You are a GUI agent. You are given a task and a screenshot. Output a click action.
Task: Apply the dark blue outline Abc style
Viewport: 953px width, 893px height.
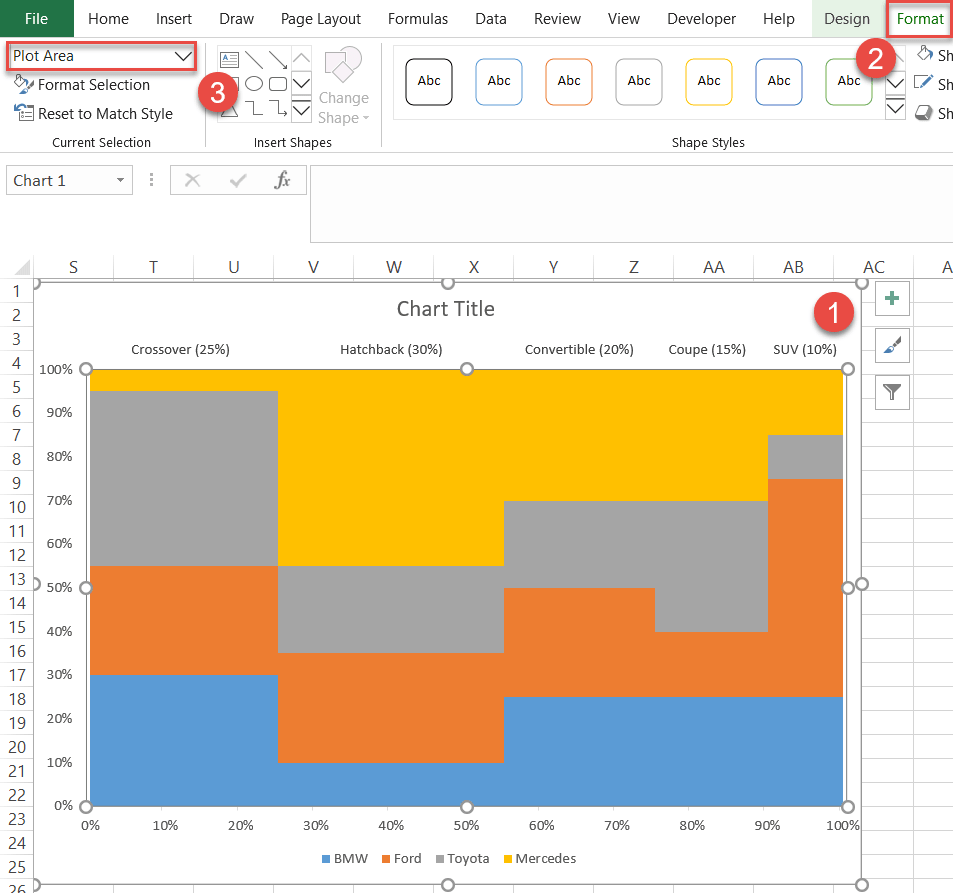779,81
